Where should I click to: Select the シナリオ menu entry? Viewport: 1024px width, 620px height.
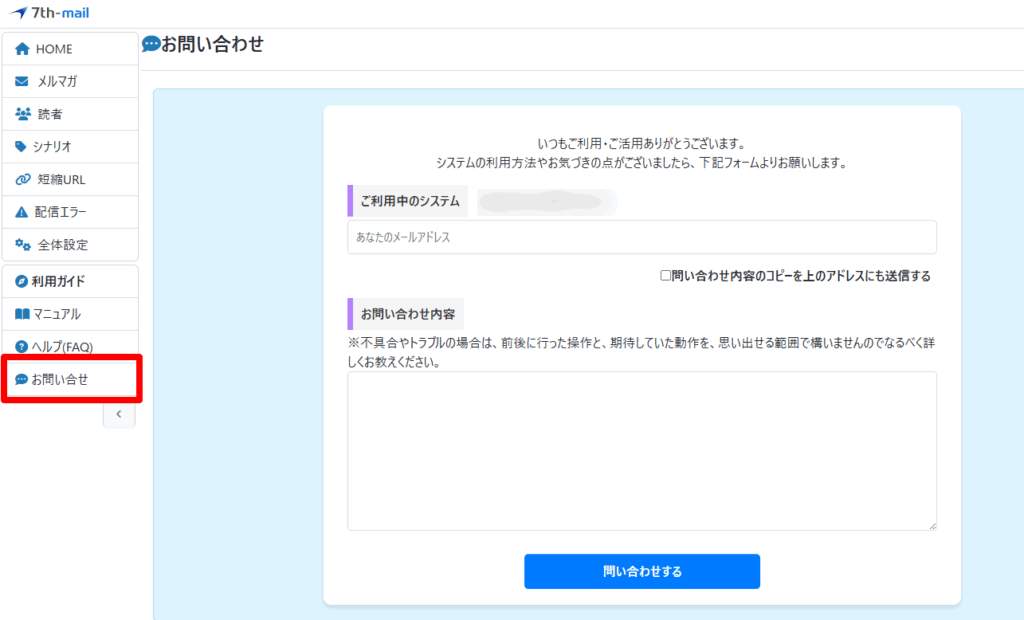[x=52, y=147]
